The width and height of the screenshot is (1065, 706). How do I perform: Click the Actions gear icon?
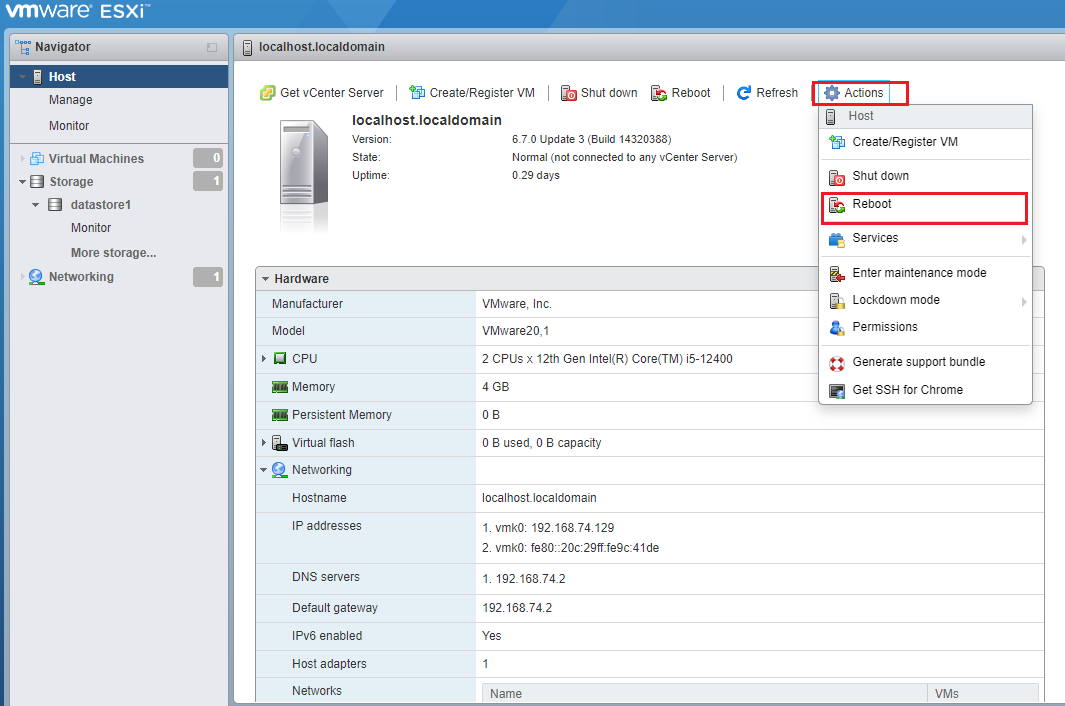[x=832, y=93]
